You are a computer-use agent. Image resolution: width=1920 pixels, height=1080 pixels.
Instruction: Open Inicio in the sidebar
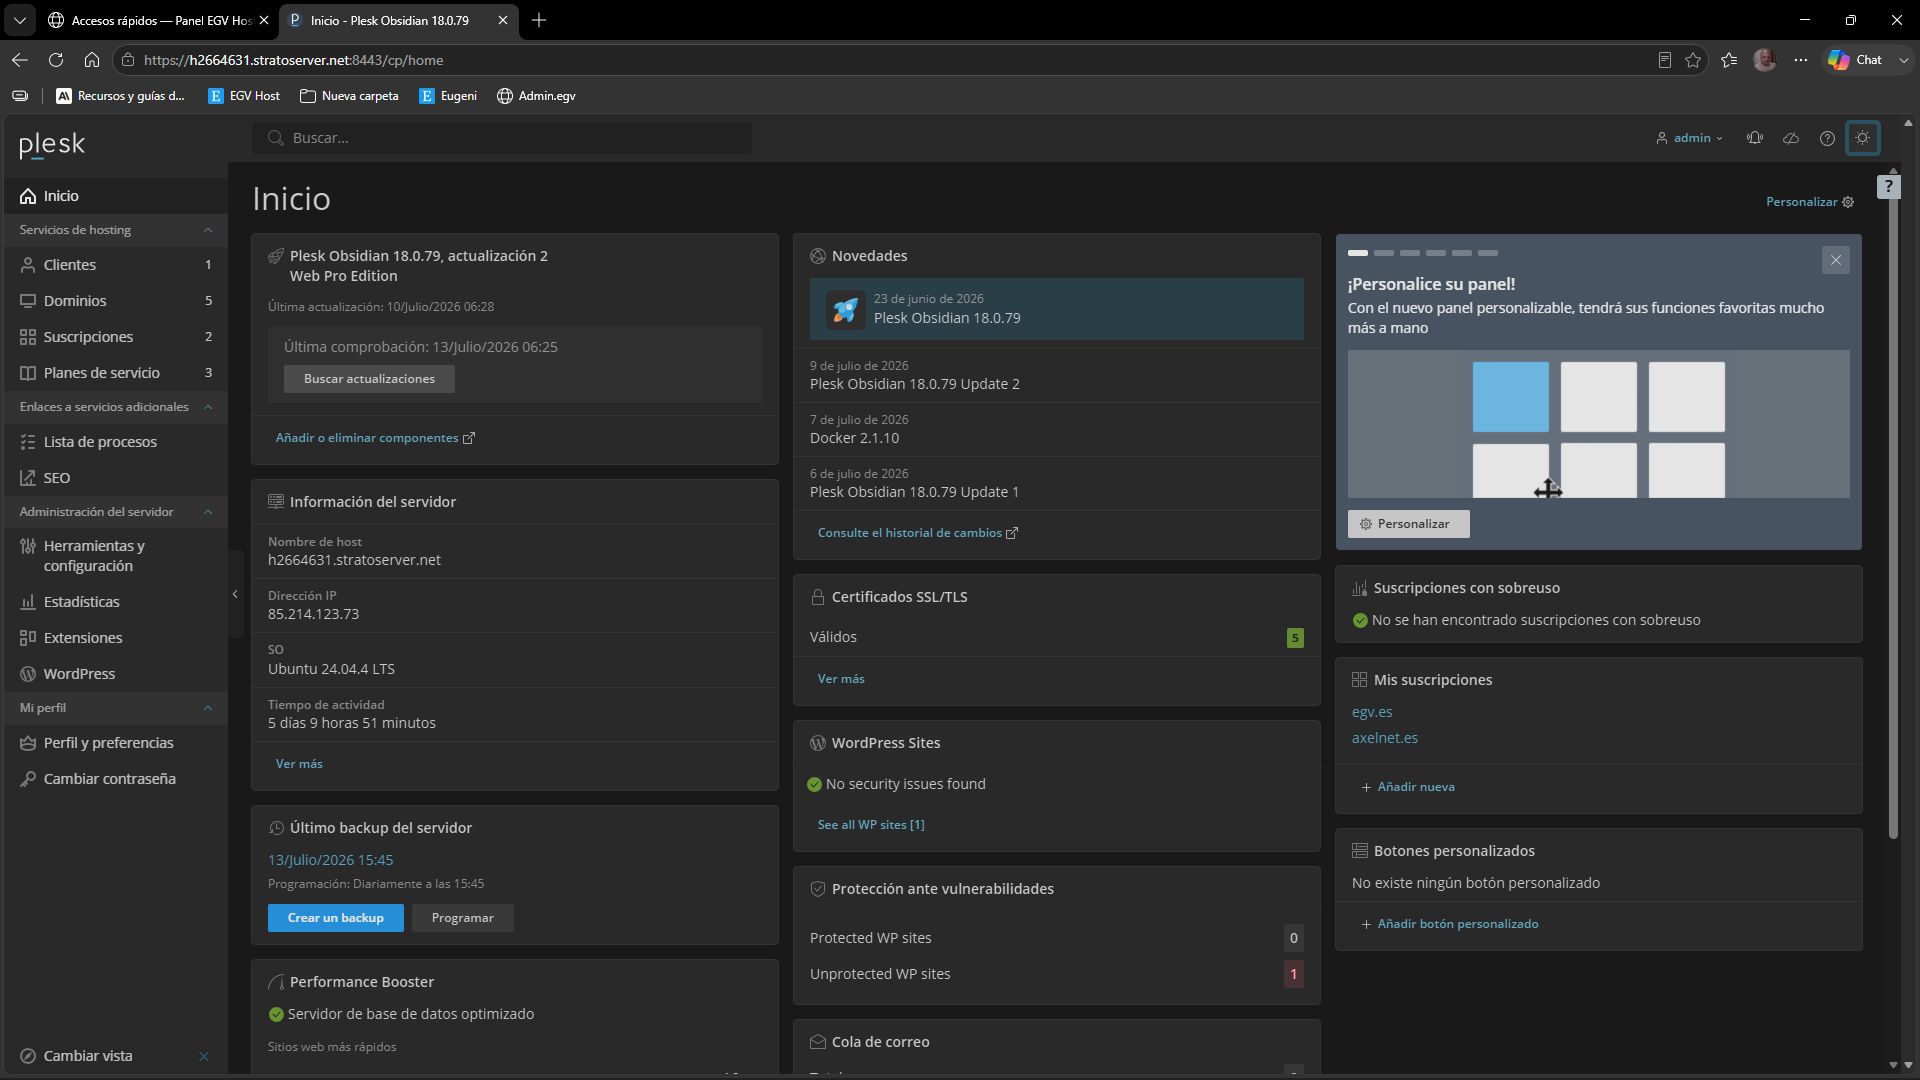click(x=116, y=196)
